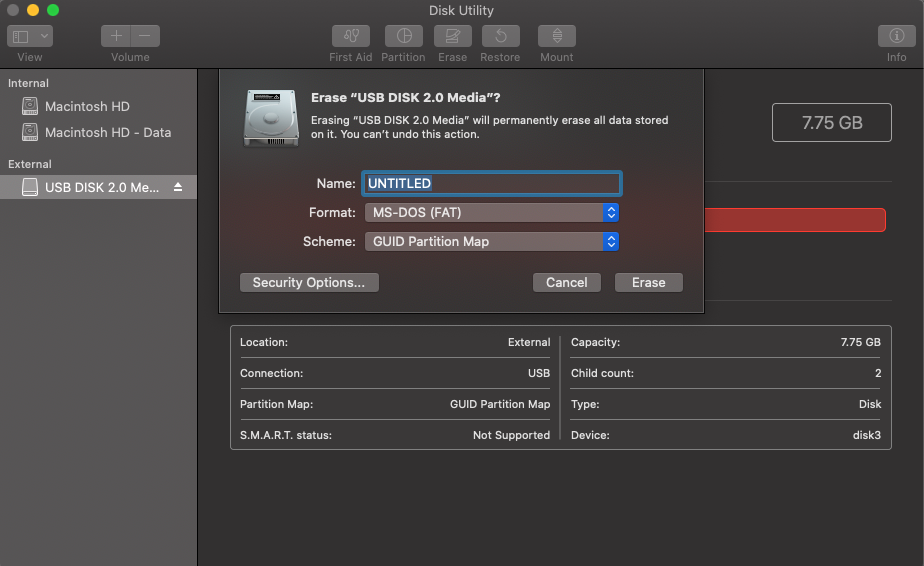Click the Child count value '2'
The width and height of the screenshot is (924, 566).
(878, 373)
